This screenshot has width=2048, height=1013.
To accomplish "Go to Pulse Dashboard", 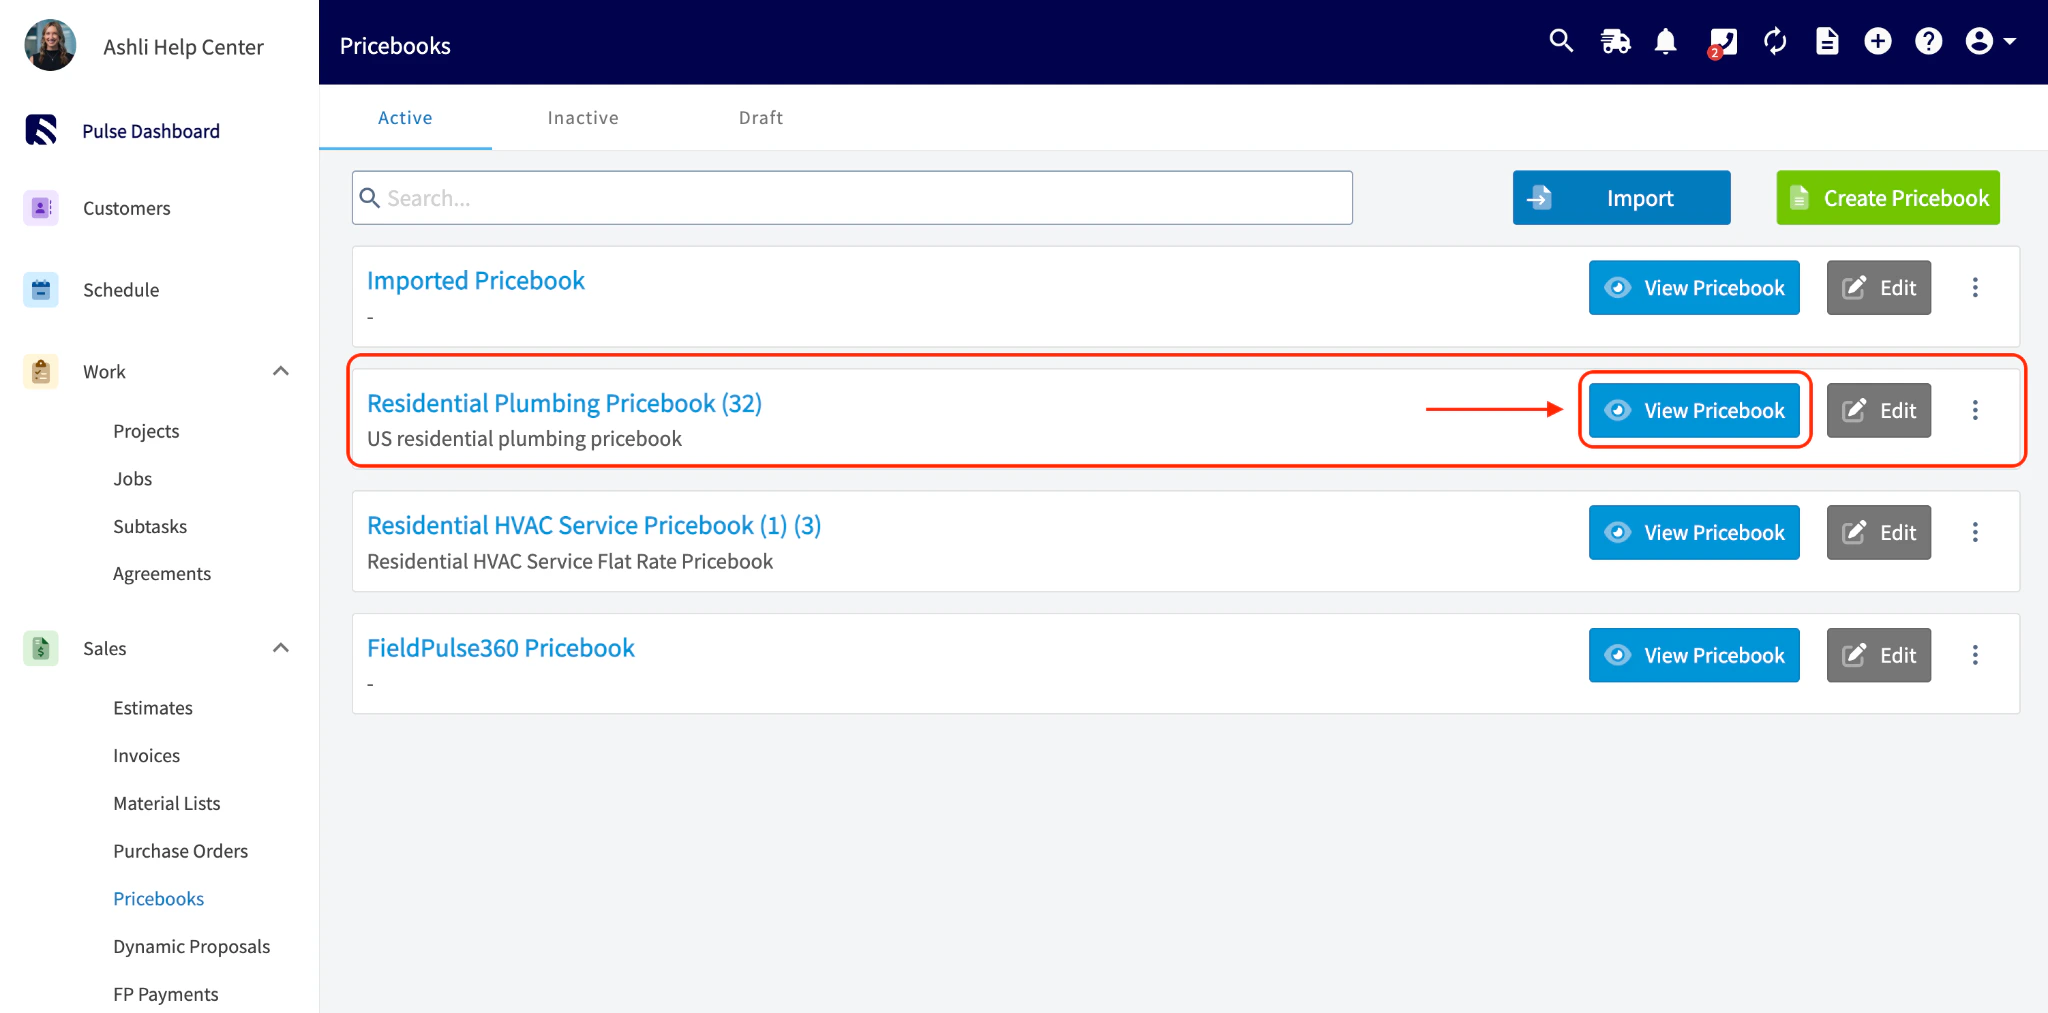I will click(x=151, y=131).
